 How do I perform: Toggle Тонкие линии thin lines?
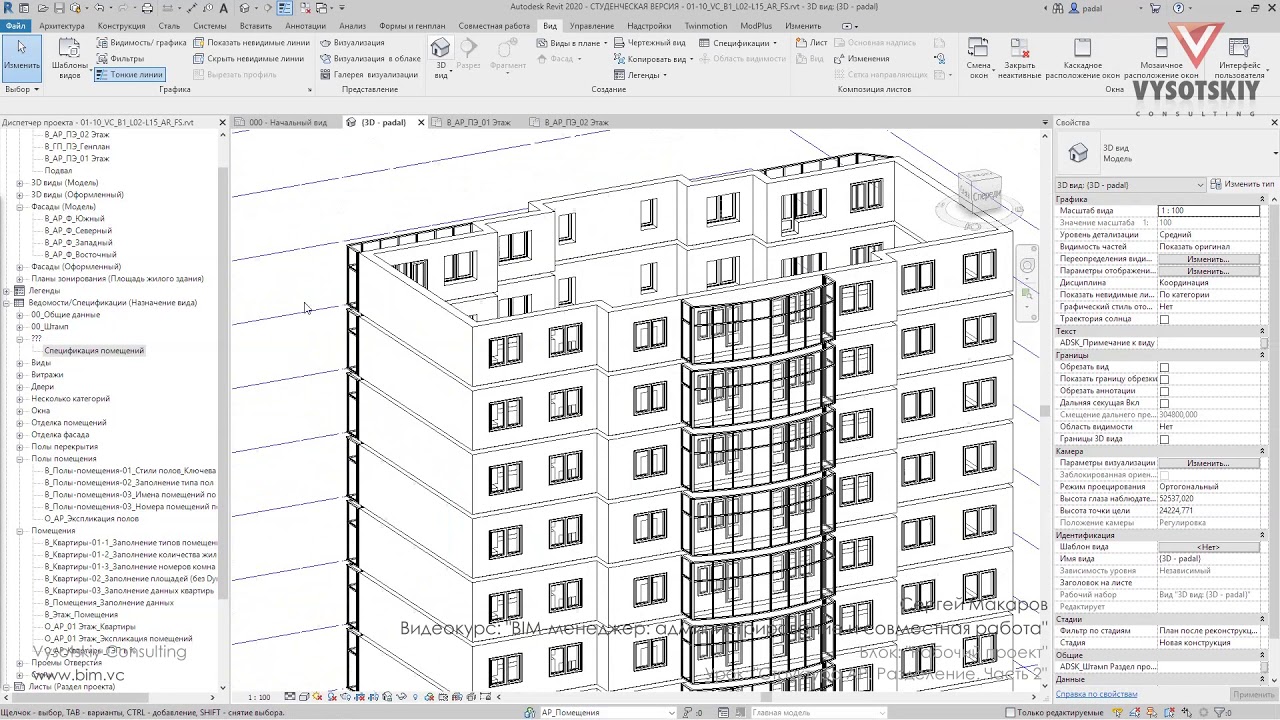coord(129,75)
